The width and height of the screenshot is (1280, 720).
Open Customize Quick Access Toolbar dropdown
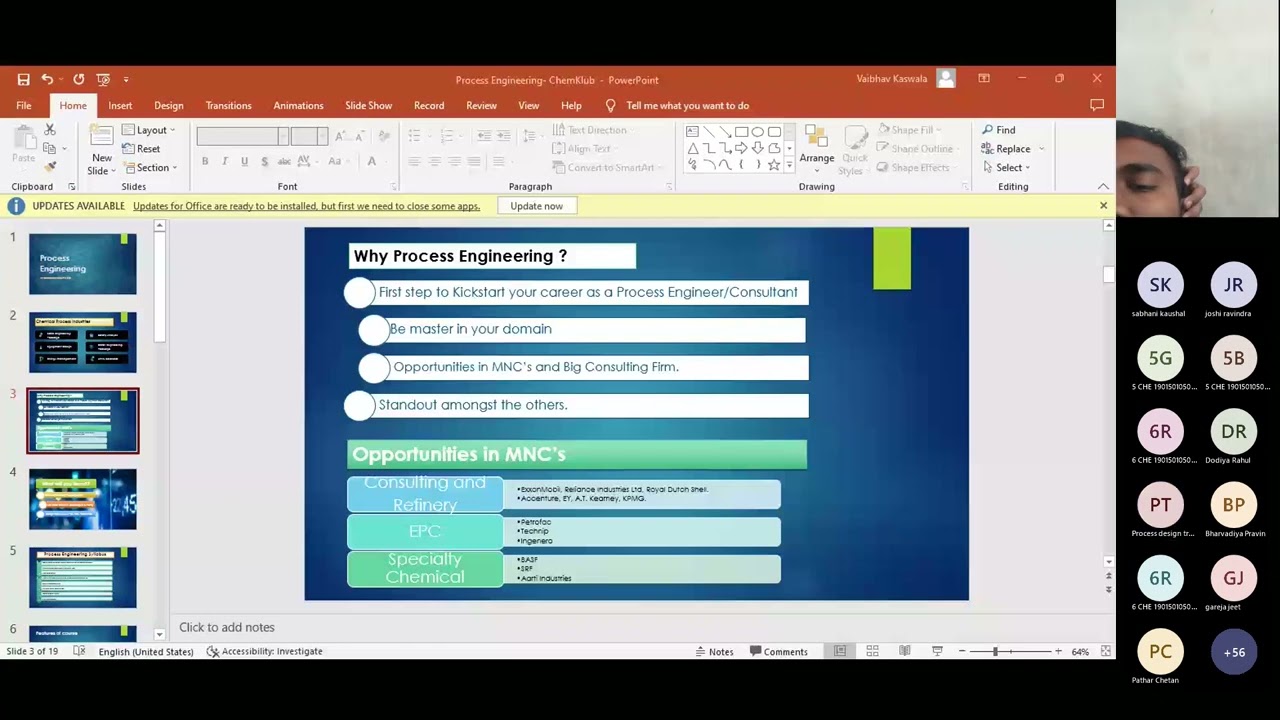coord(125,79)
